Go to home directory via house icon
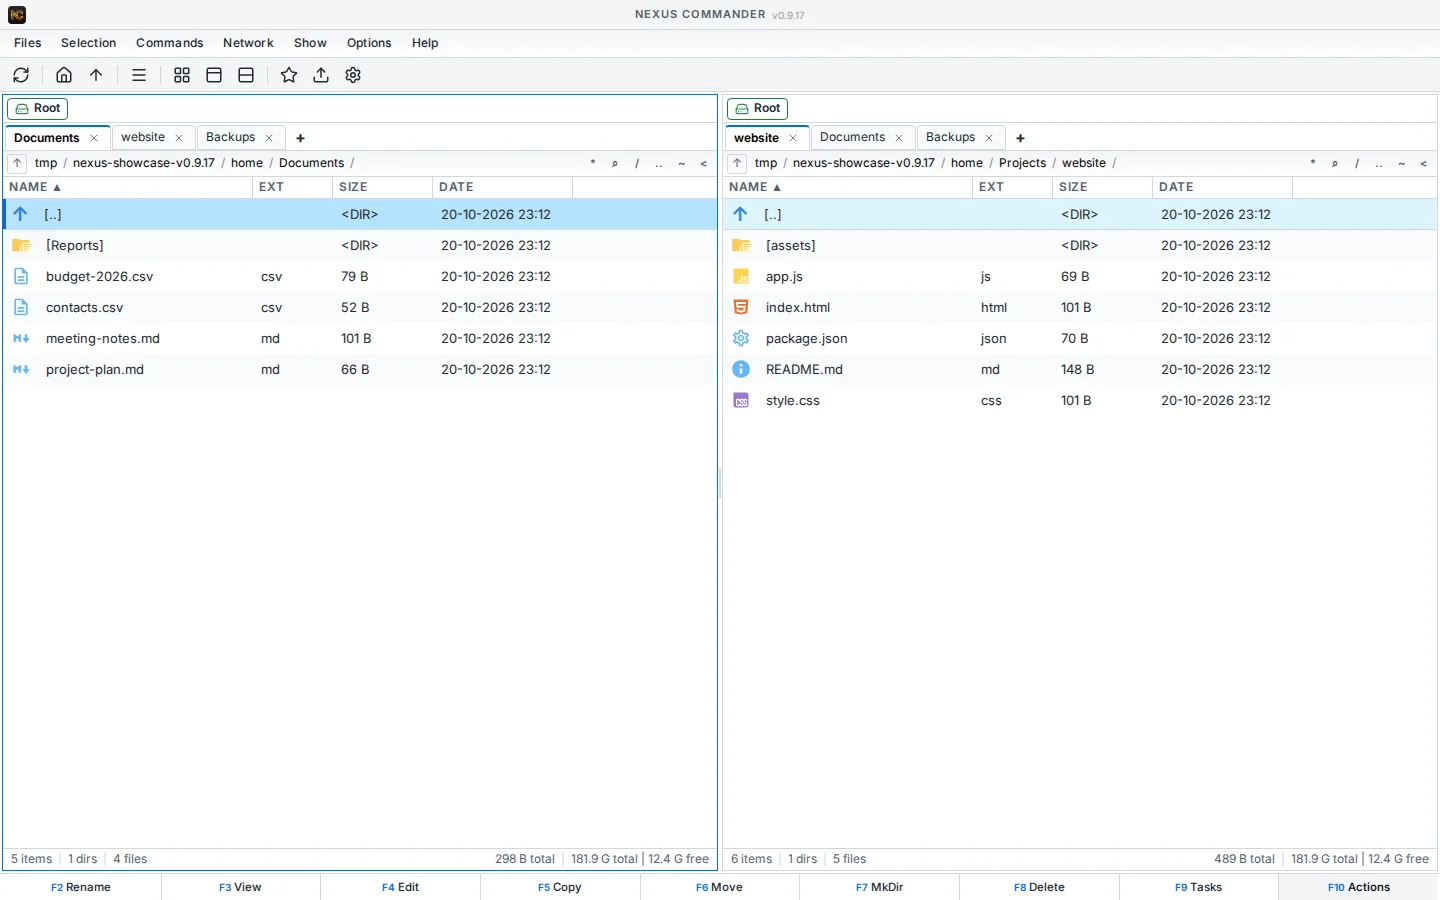This screenshot has height=900, width=1440. 64,75
